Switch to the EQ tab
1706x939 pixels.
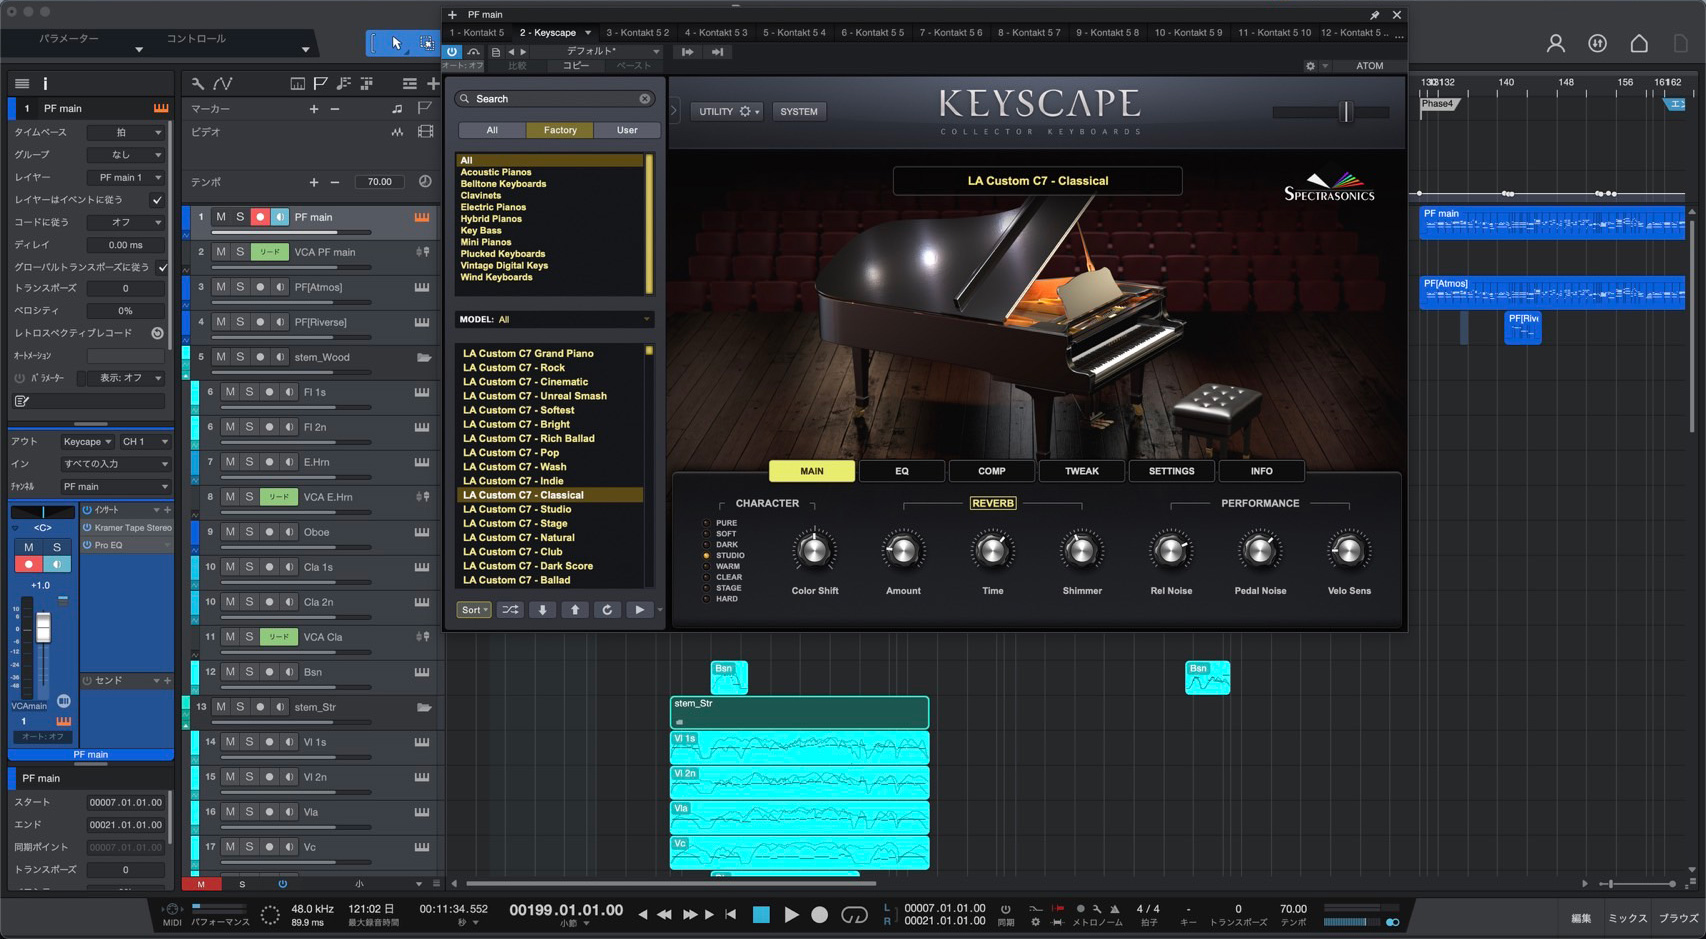pyautogui.click(x=902, y=471)
